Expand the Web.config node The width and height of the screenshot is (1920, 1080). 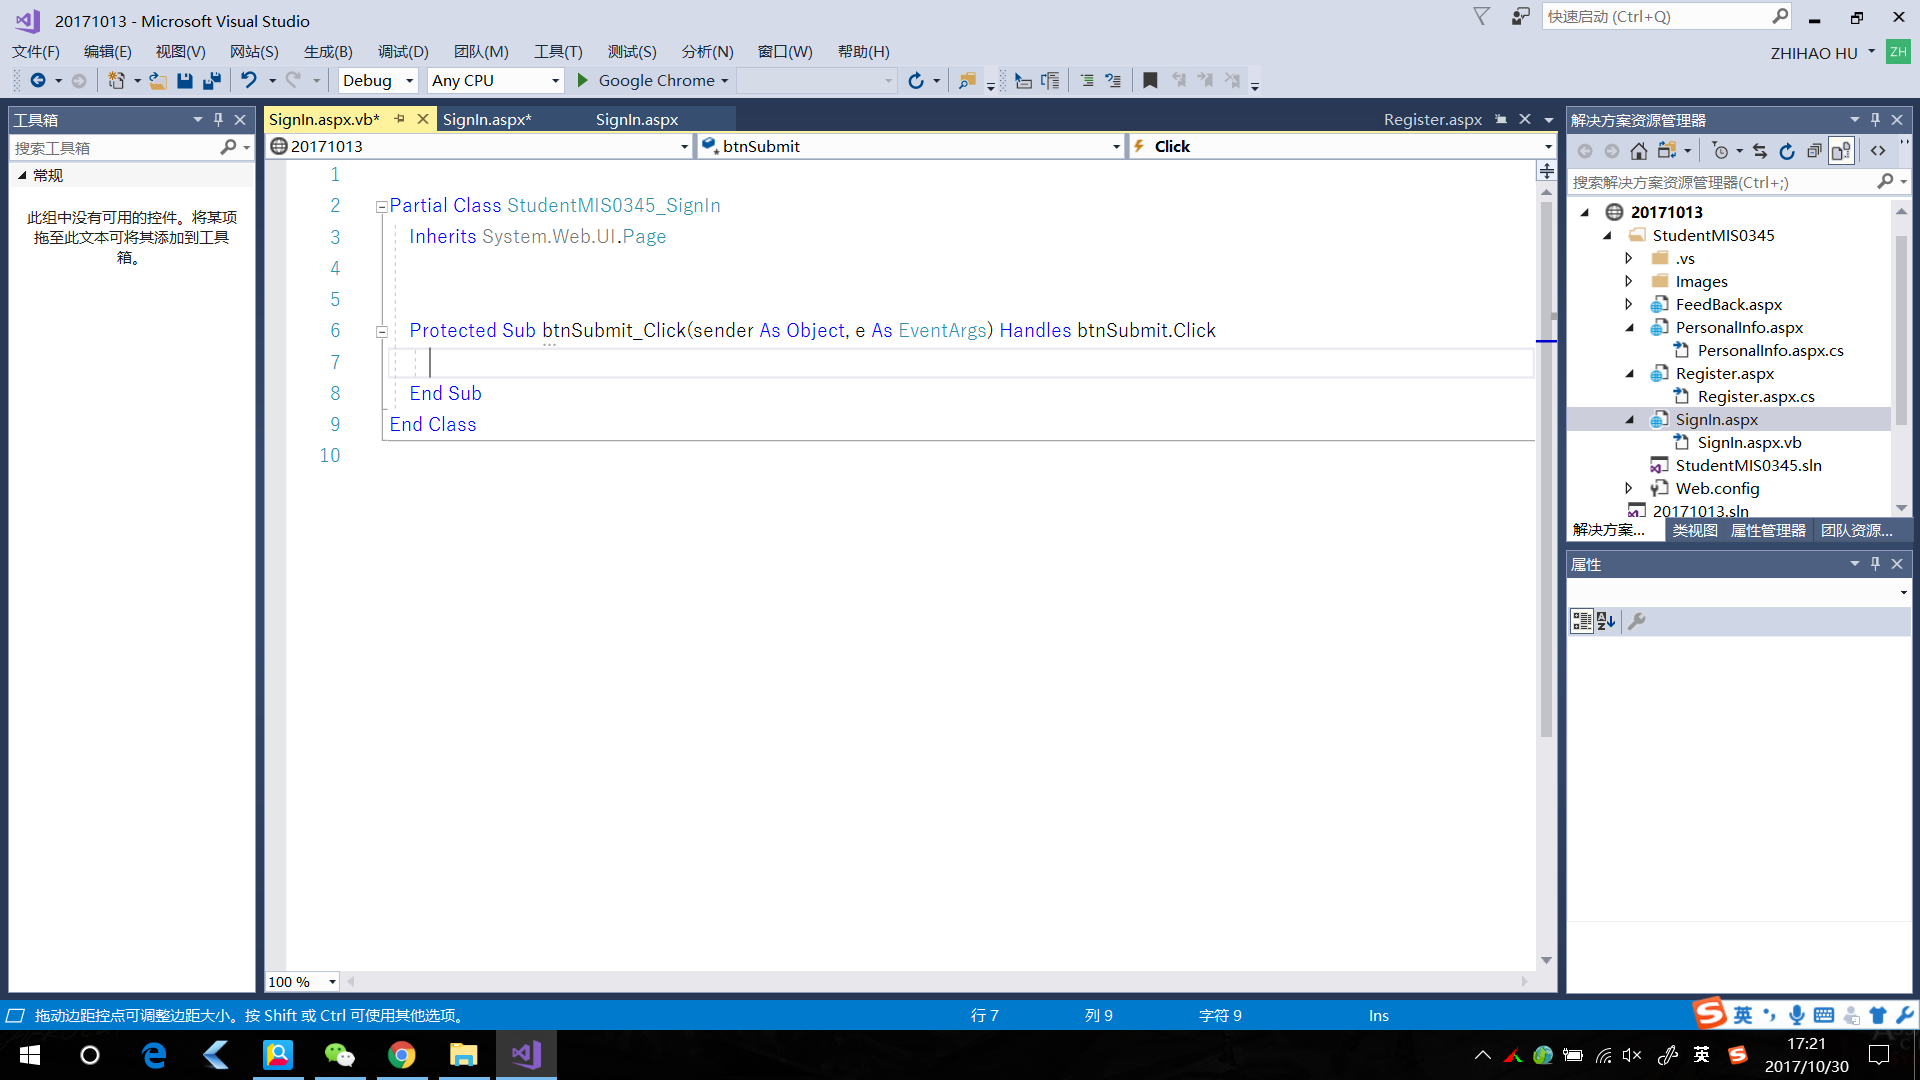(1628, 488)
